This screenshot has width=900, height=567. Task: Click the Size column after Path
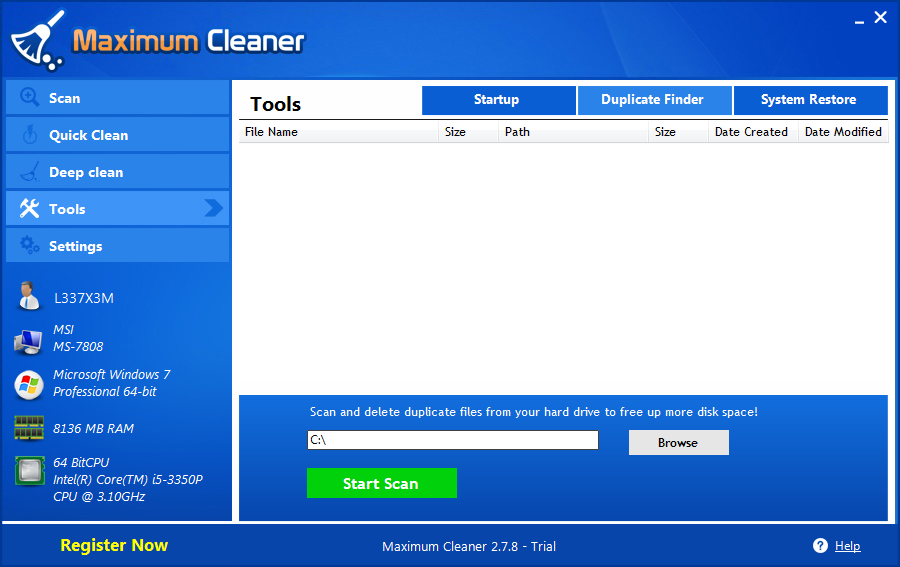(678, 132)
